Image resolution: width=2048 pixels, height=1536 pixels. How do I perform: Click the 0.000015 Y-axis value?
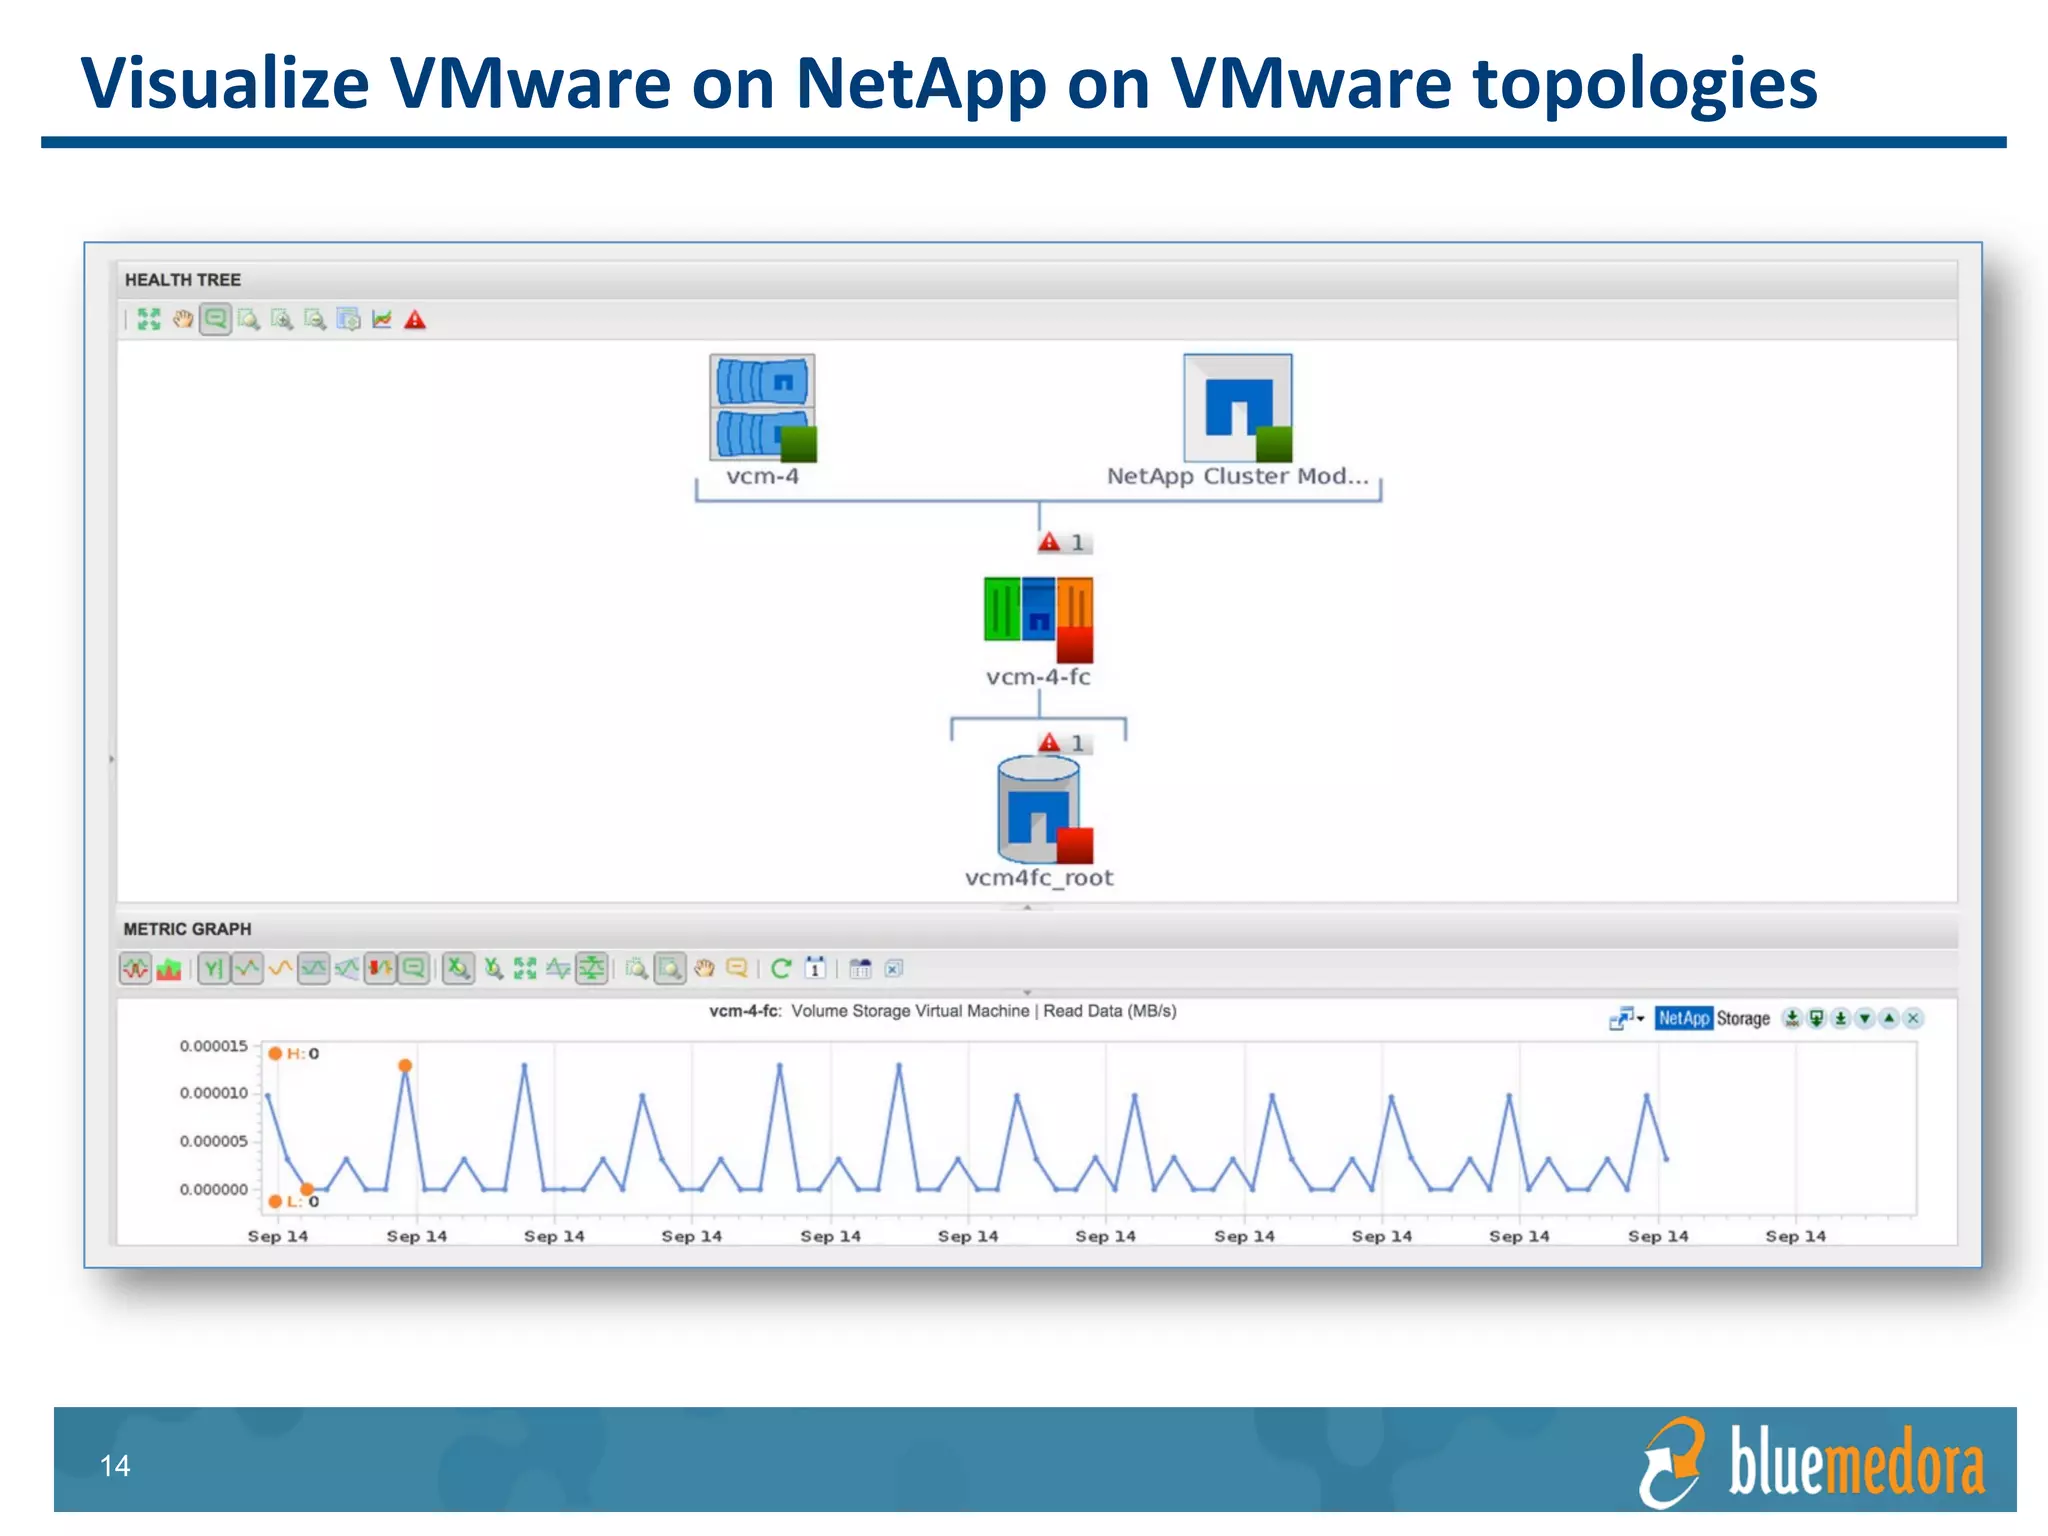(x=214, y=1046)
